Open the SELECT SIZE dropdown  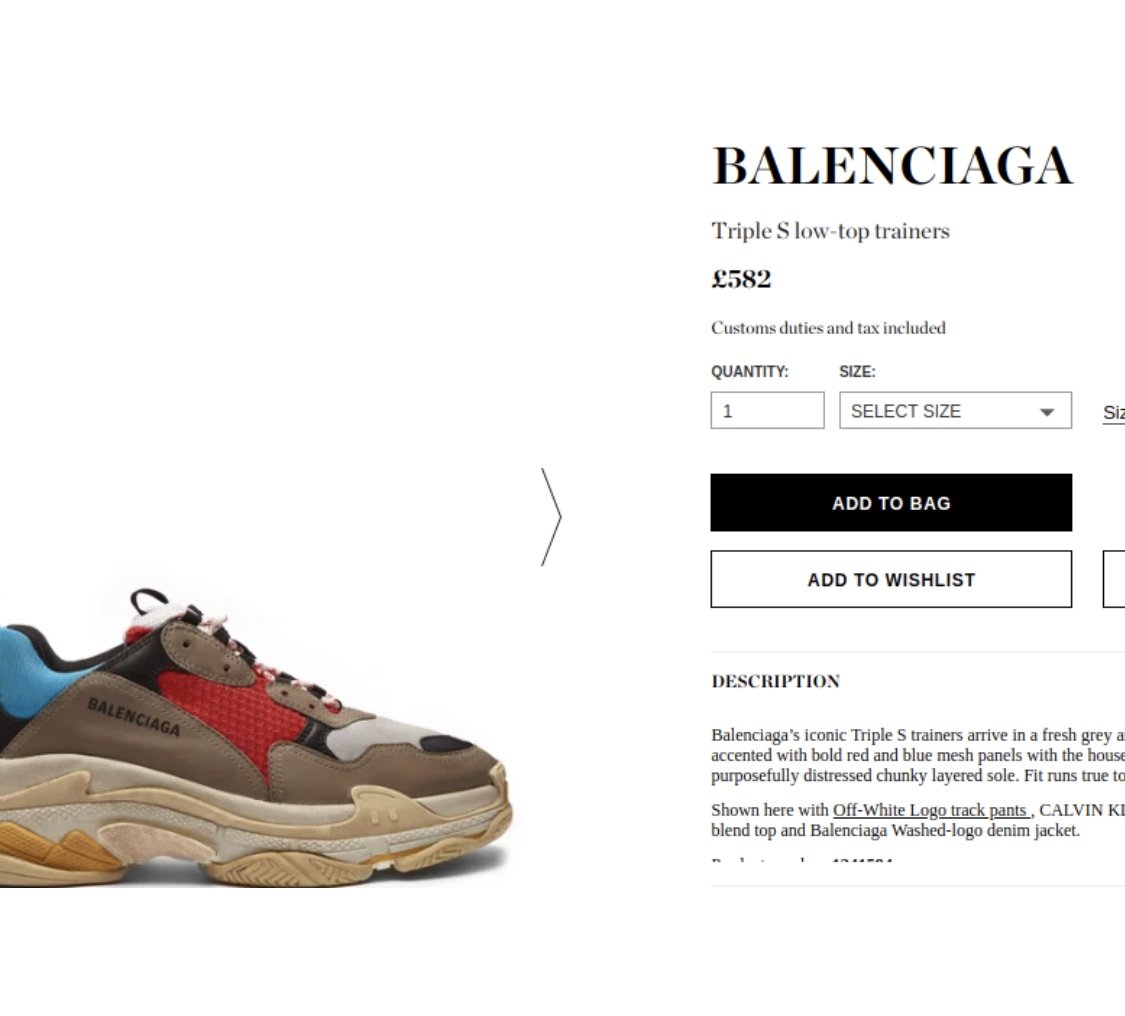[x=956, y=410]
